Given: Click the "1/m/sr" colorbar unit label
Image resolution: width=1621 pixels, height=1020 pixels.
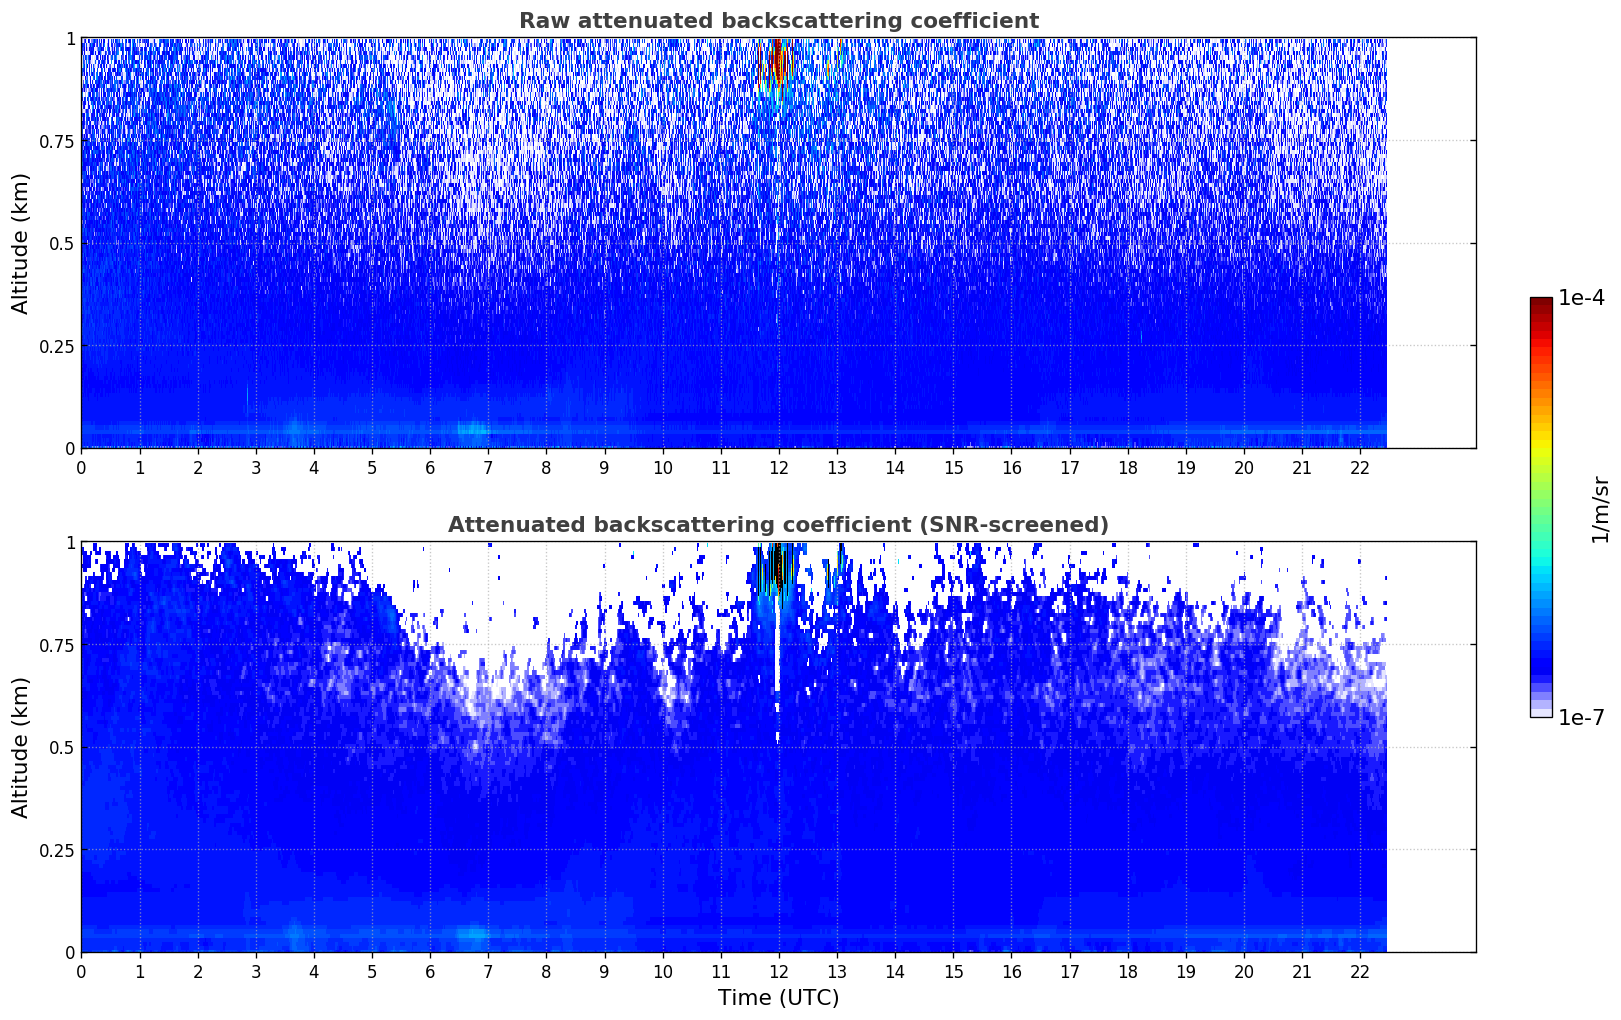Looking at the screenshot, I should [1600, 508].
